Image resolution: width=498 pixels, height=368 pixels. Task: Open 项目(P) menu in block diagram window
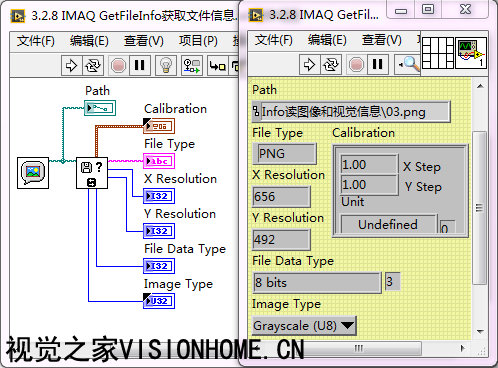(198, 41)
